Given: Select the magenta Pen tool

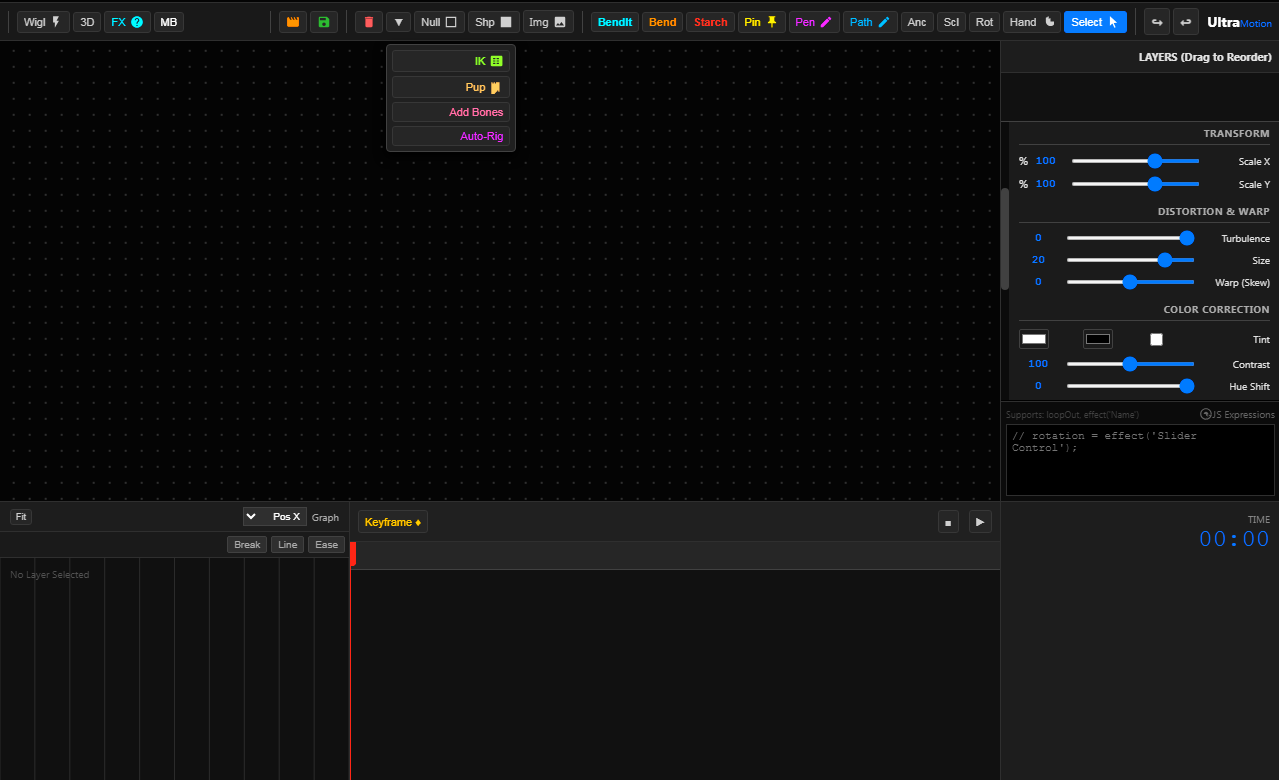Looking at the screenshot, I should (x=813, y=21).
